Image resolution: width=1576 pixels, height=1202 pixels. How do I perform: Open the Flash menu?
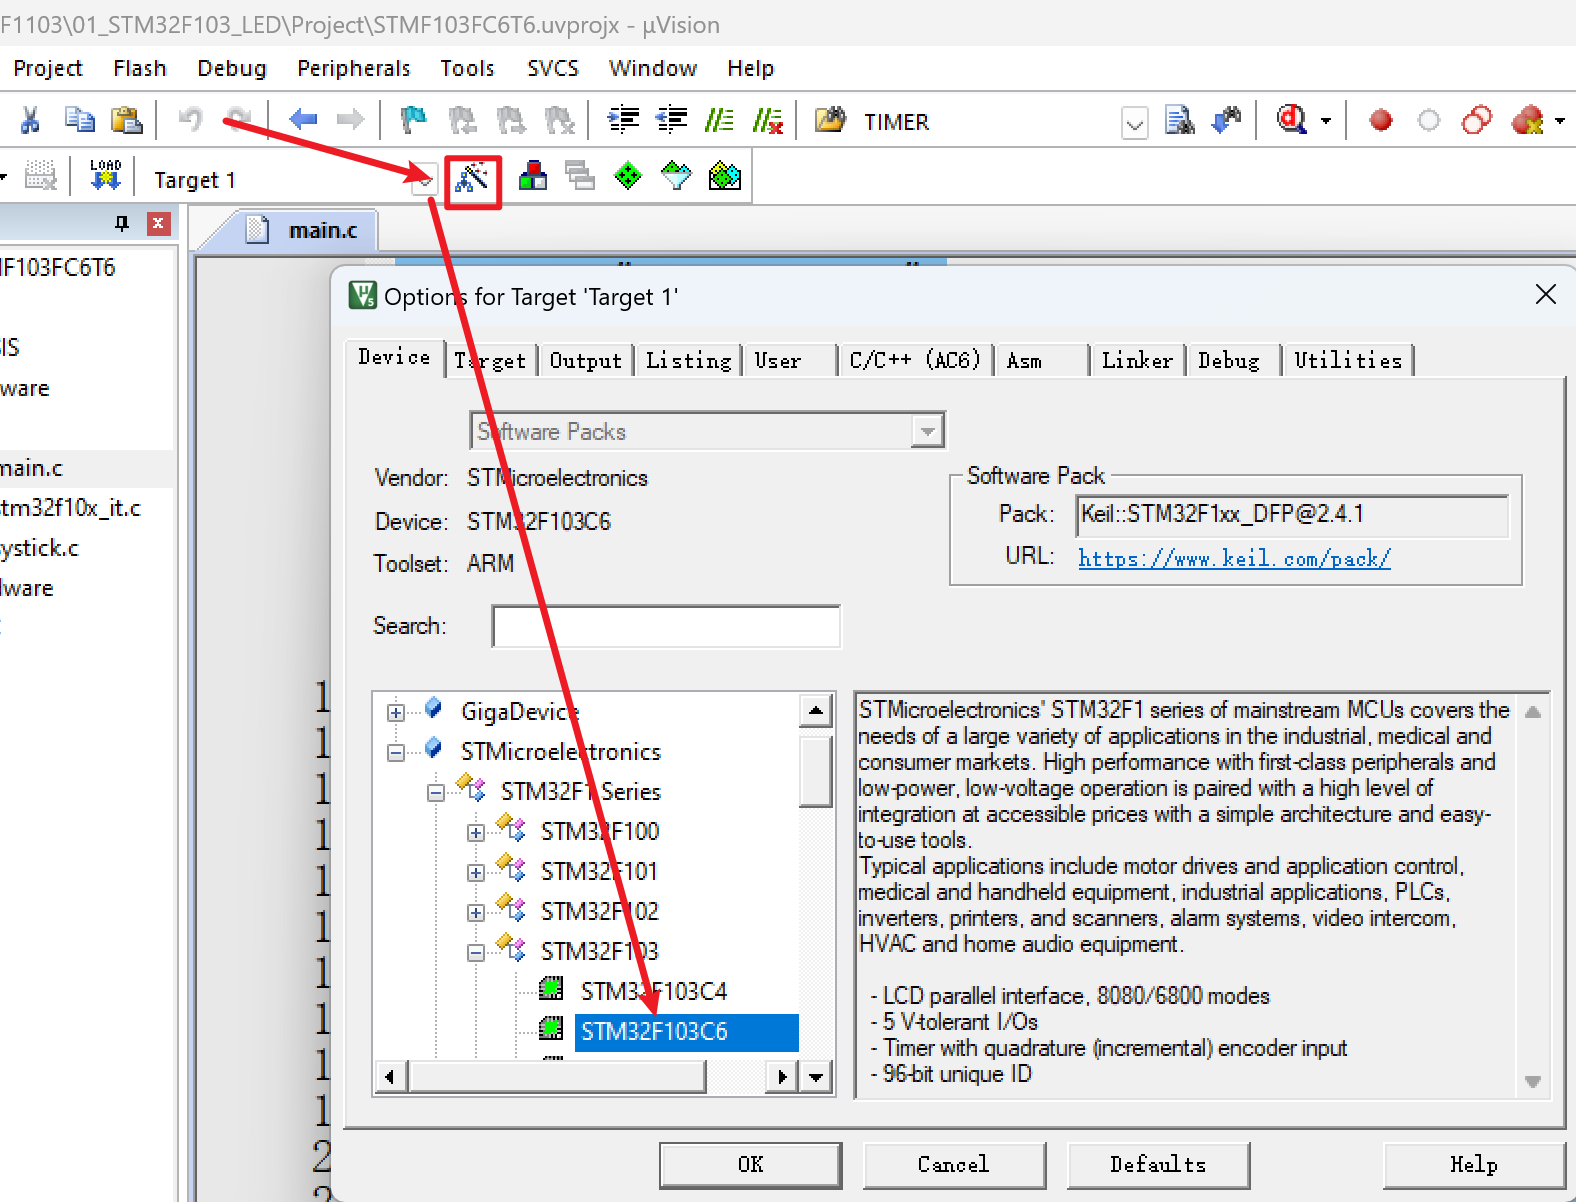point(140,68)
